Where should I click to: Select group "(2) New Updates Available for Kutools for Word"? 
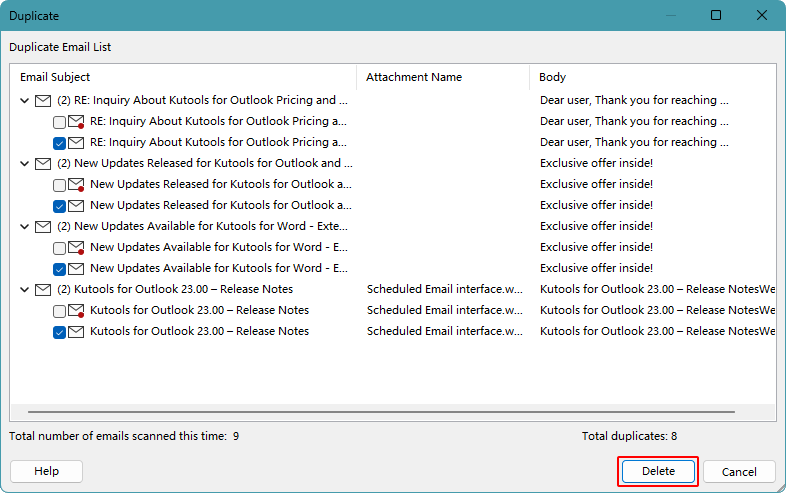[203, 226]
